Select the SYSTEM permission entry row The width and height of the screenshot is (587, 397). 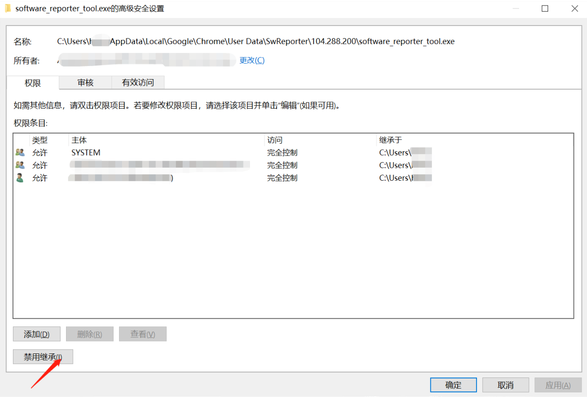(x=293, y=152)
